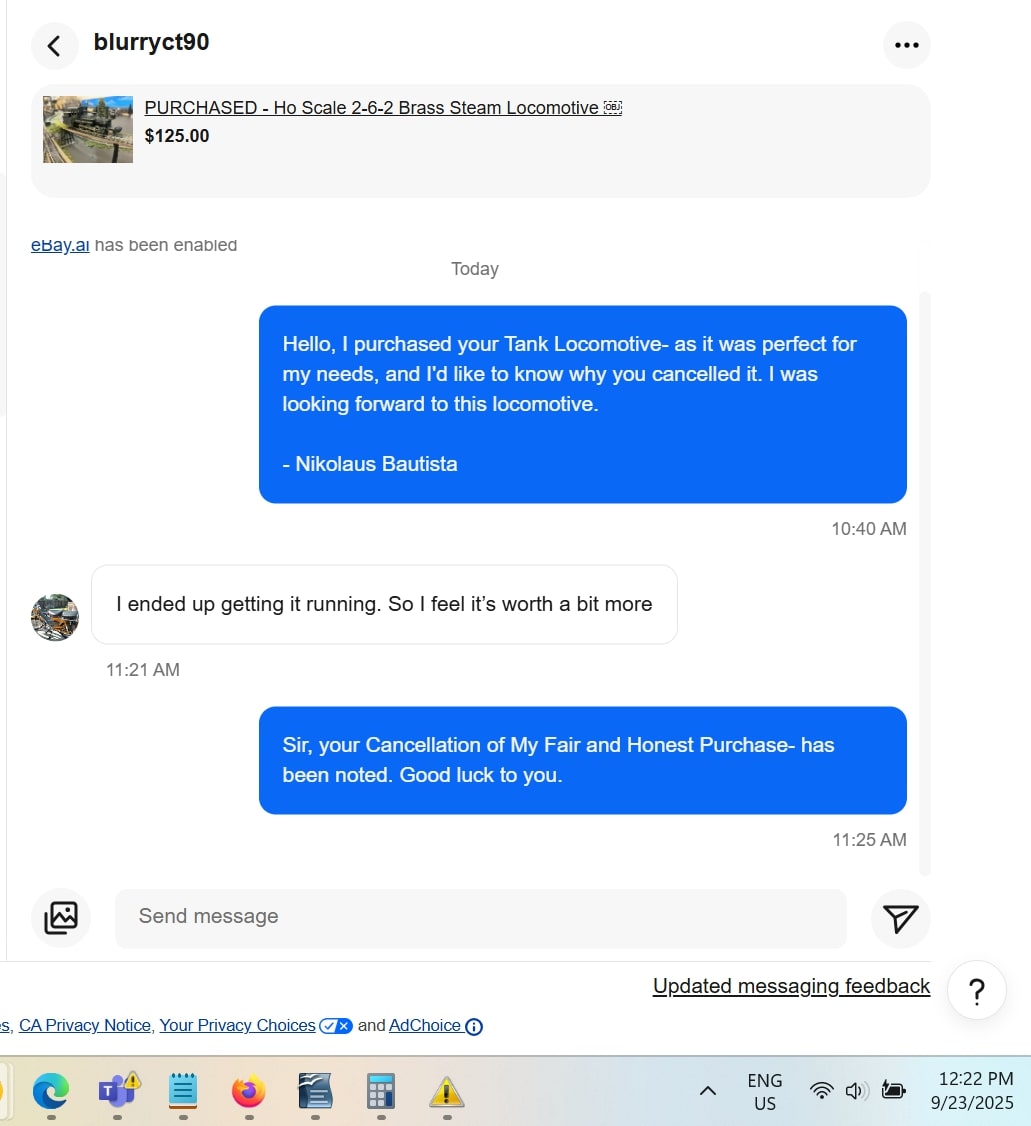Send the message with the paper plane icon
Image resolution: width=1031 pixels, height=1126 pixels.
tap(900, 918)
